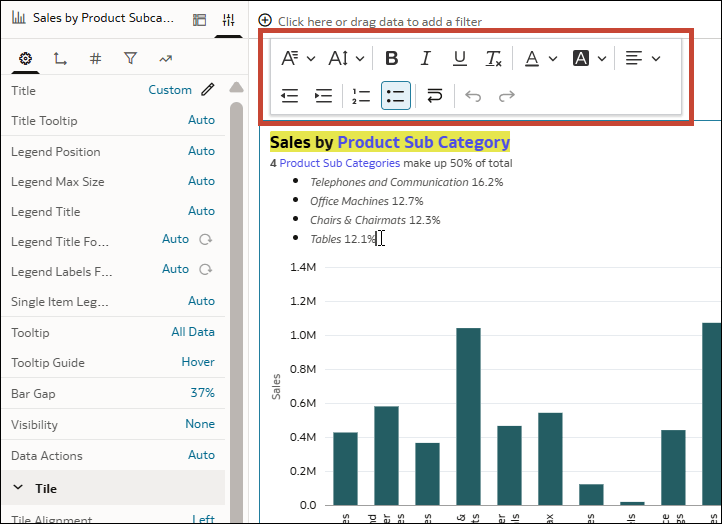Increase indent of the text
This screenshot has height=524, width=722.
click(x=323, y=96)
